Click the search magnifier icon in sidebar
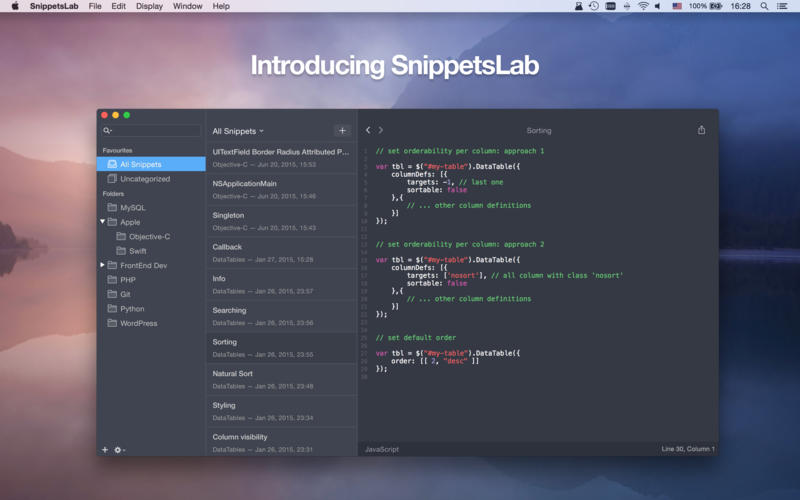 [107, 131]
